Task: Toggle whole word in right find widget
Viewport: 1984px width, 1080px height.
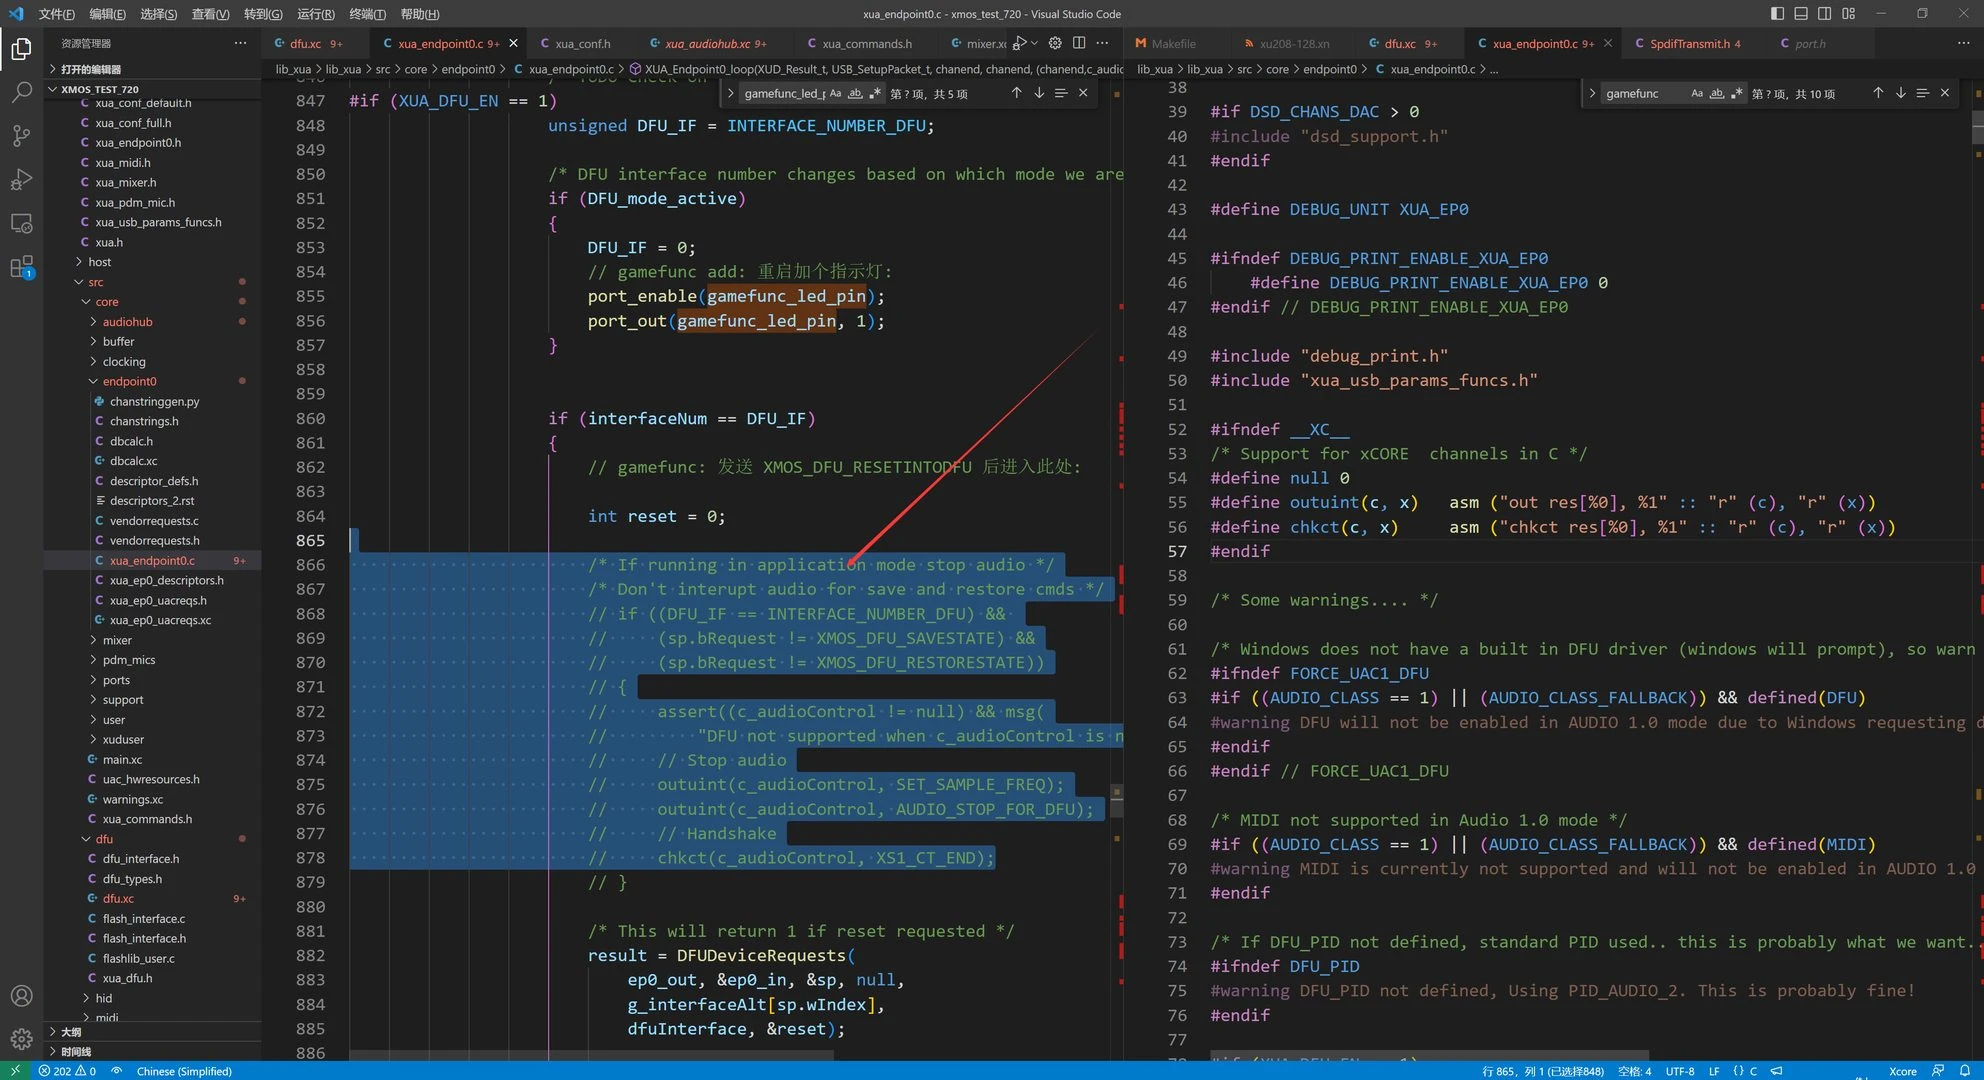Action: click(1717, 93)
